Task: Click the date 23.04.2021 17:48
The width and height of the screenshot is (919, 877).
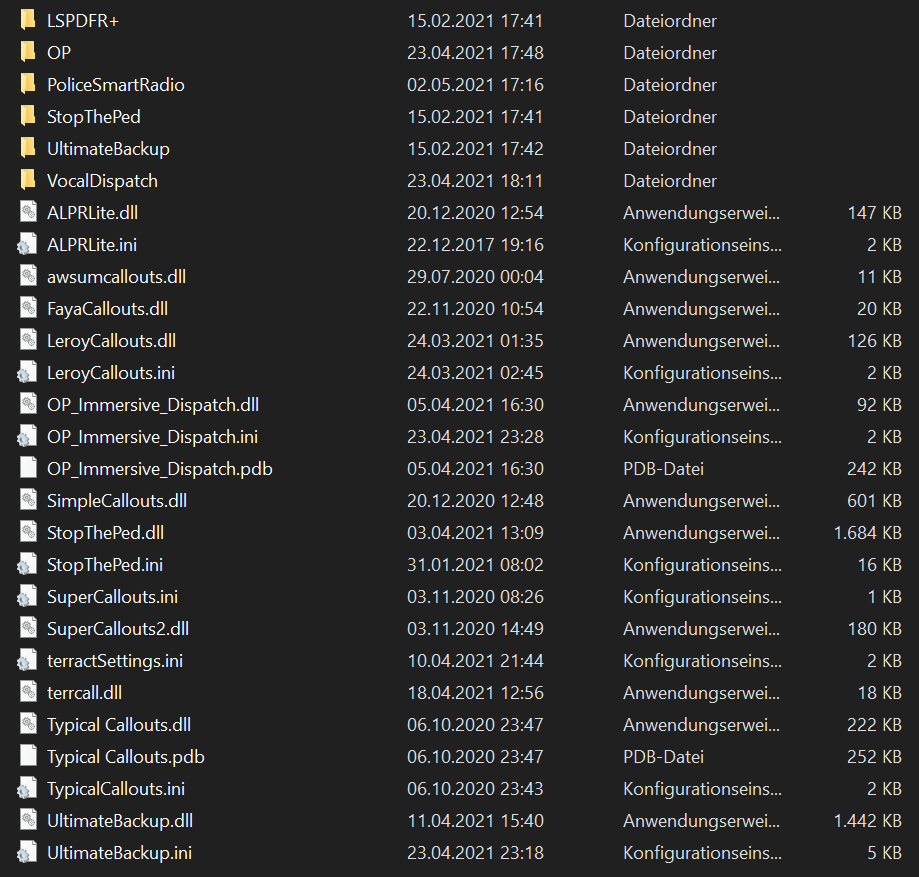Action: [475, 52]
